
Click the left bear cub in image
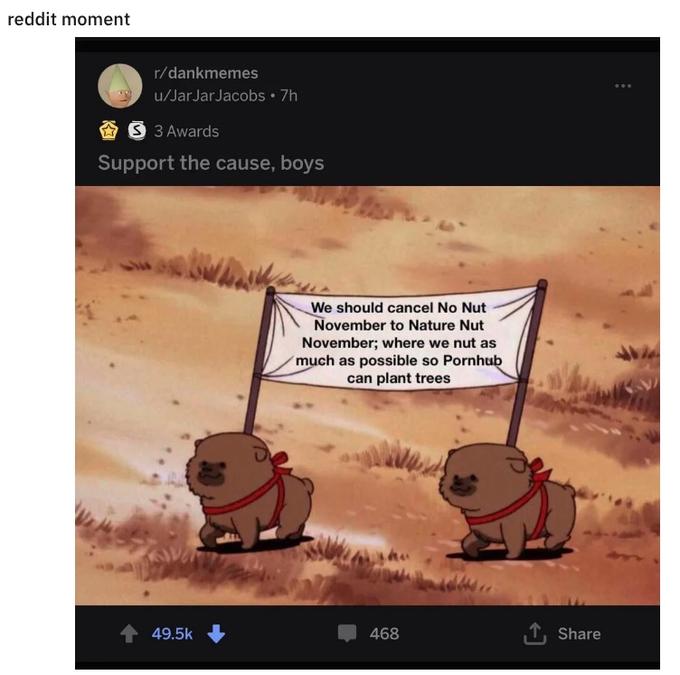pos(249,490)
